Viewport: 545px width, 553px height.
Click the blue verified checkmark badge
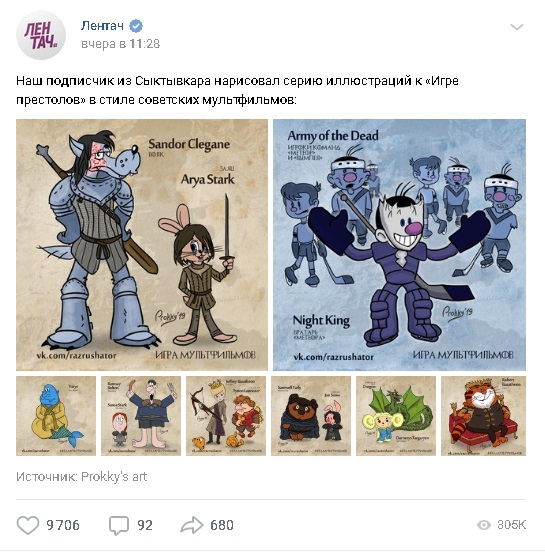pos(136,26)
